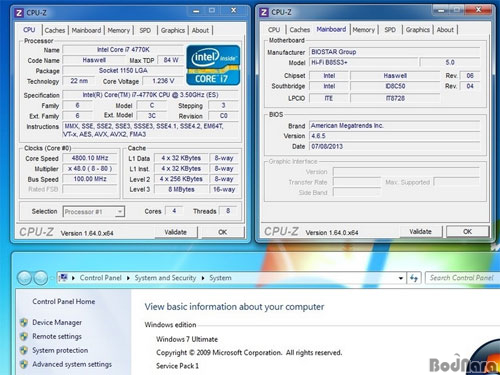Open System protection link

tap(60, 350)
